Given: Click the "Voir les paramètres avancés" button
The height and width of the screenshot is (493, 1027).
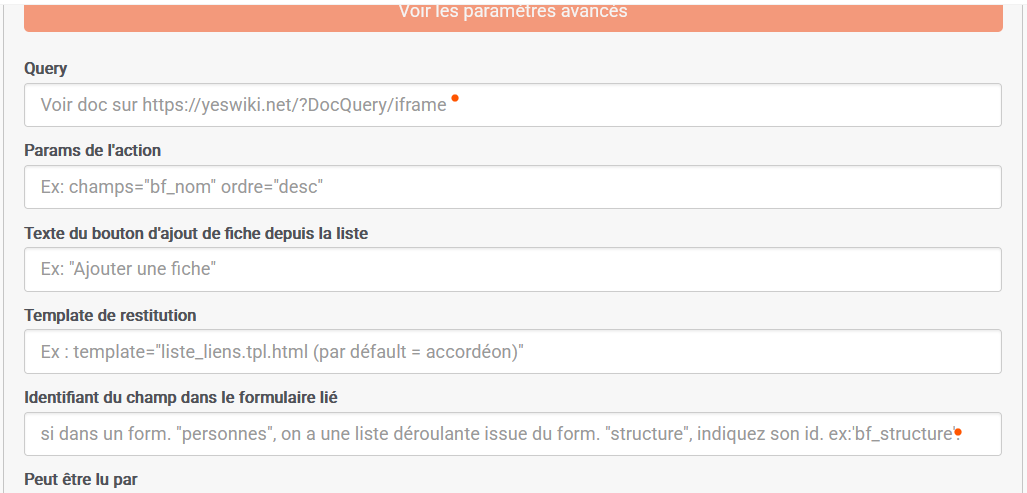Looking at the screenshot, I should click(x=512, y=14).
